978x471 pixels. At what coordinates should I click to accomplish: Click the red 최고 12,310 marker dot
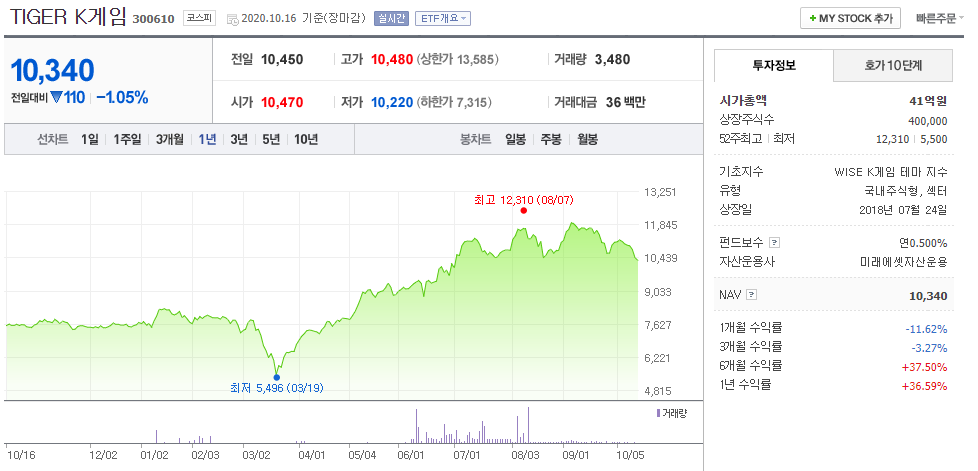(x=523, y=211)
